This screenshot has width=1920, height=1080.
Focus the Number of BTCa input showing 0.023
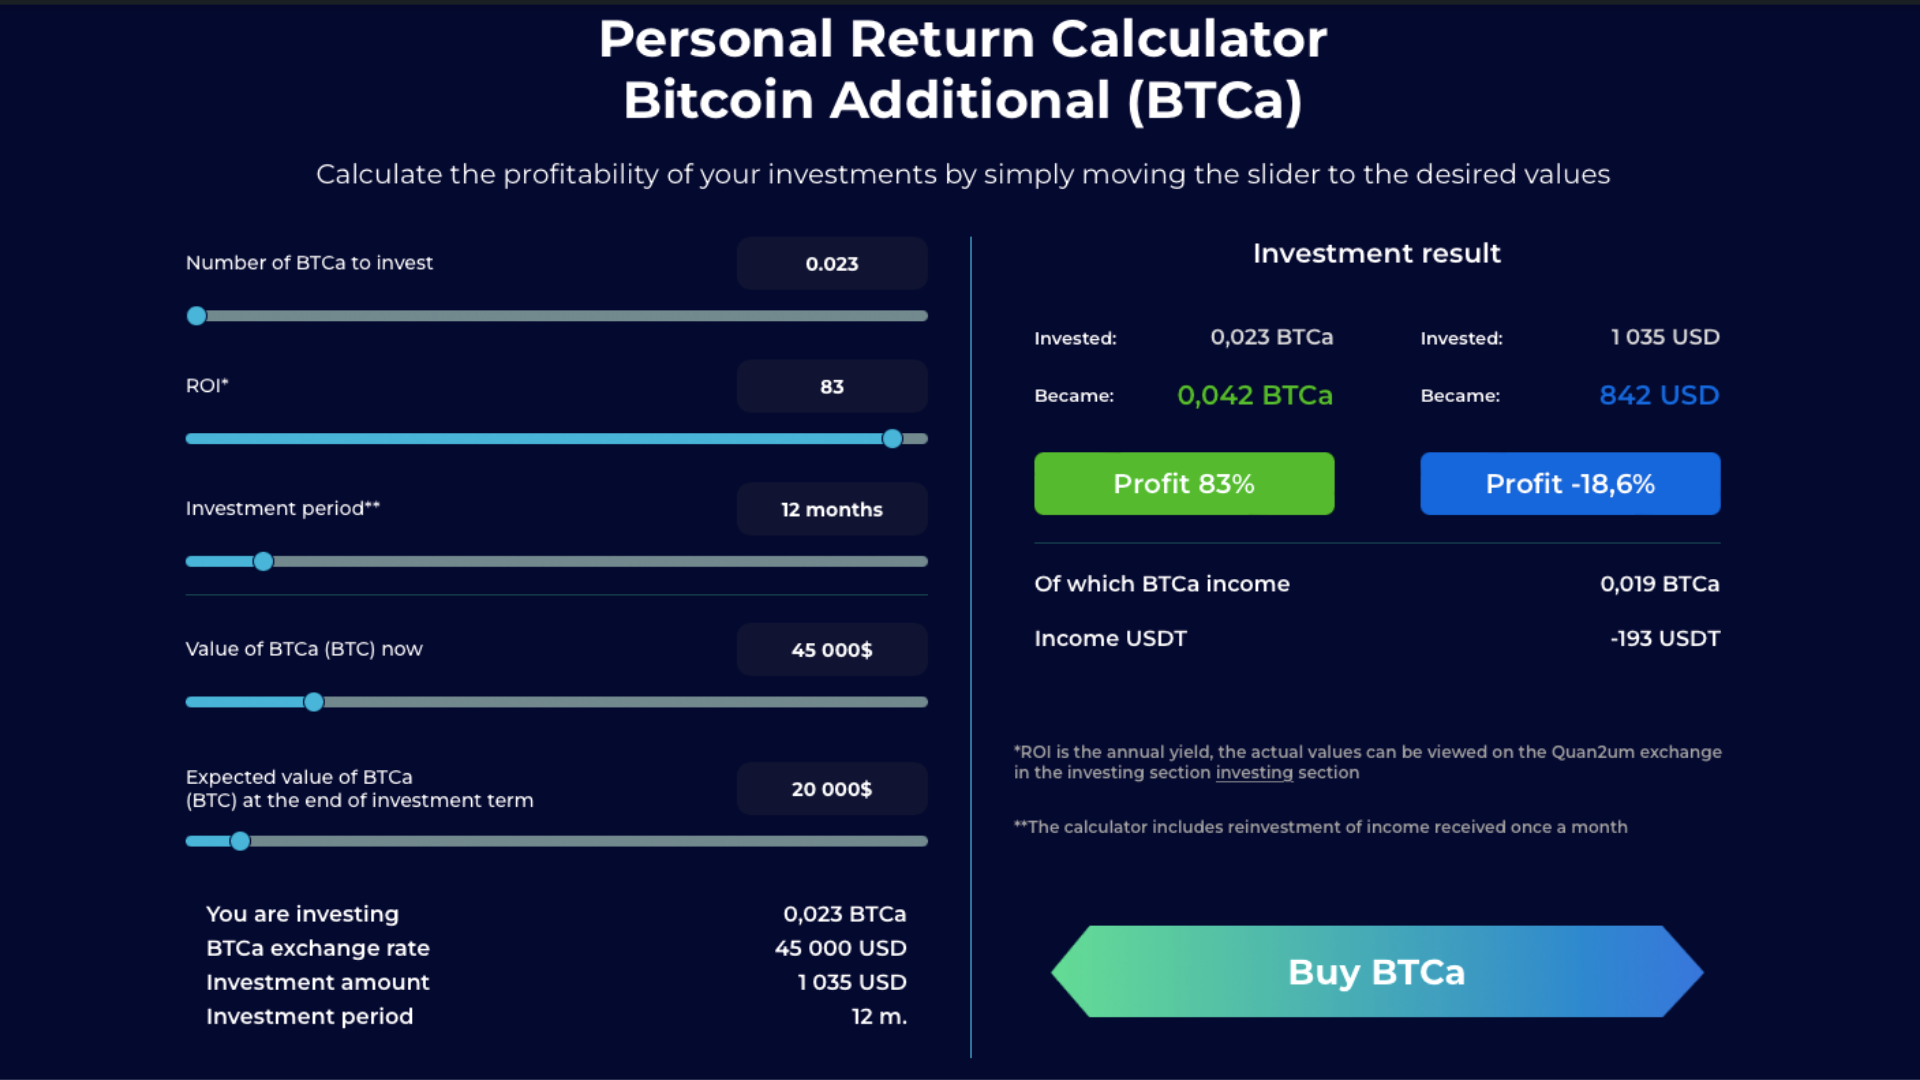point(832,264)
